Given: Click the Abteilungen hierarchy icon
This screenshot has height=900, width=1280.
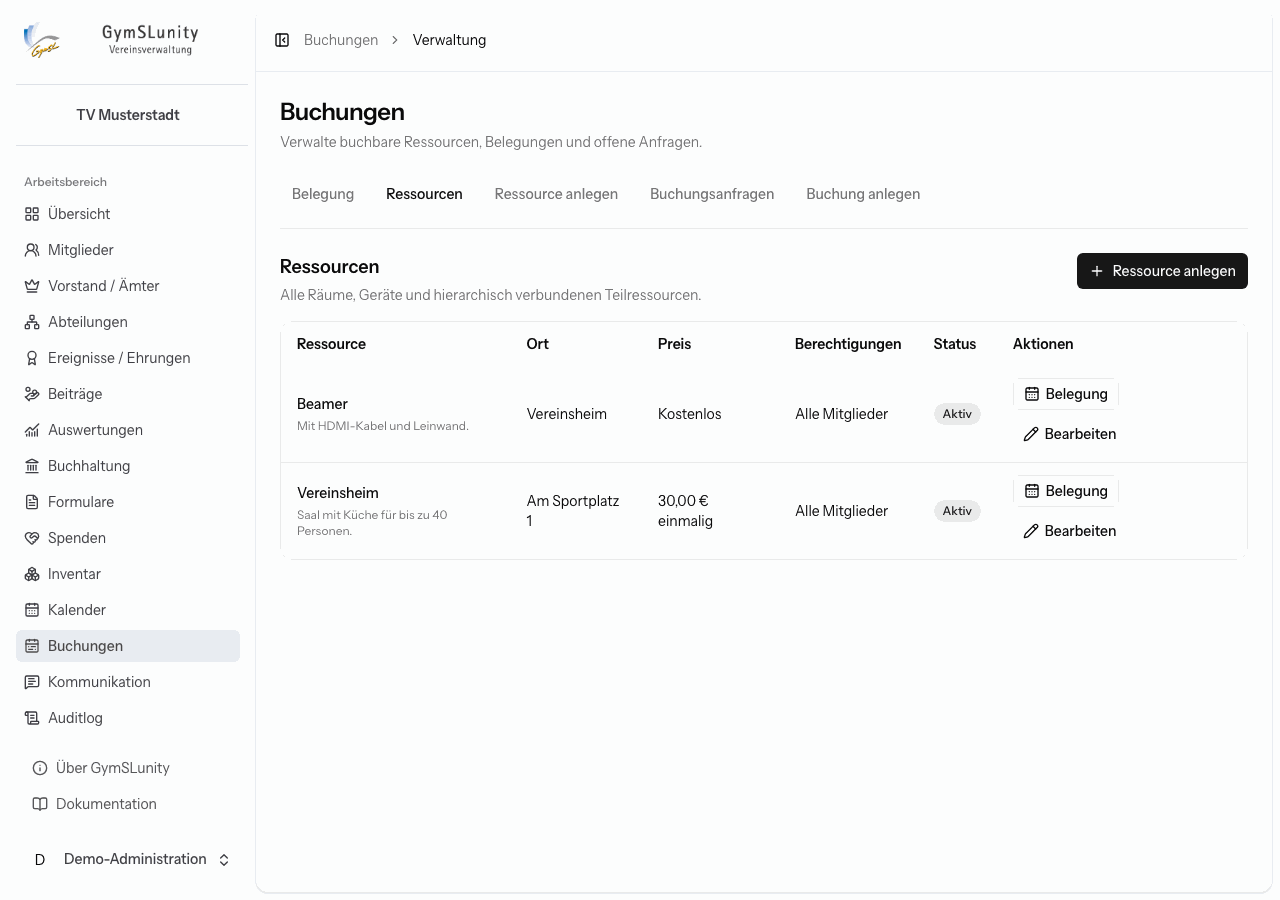Looking at the screenshot, I should tap(32, 322).
